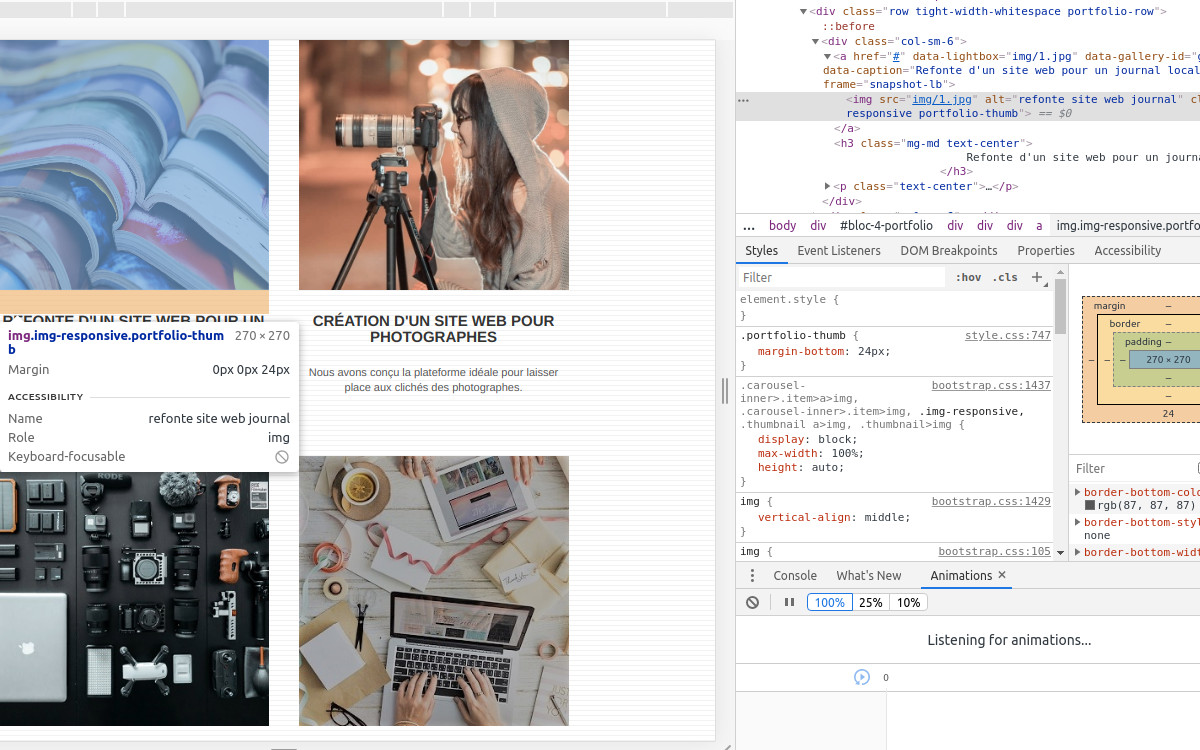1200x750 pixels.
Task: Expand the p.text-center element node
Action: [x=827, y=187]
